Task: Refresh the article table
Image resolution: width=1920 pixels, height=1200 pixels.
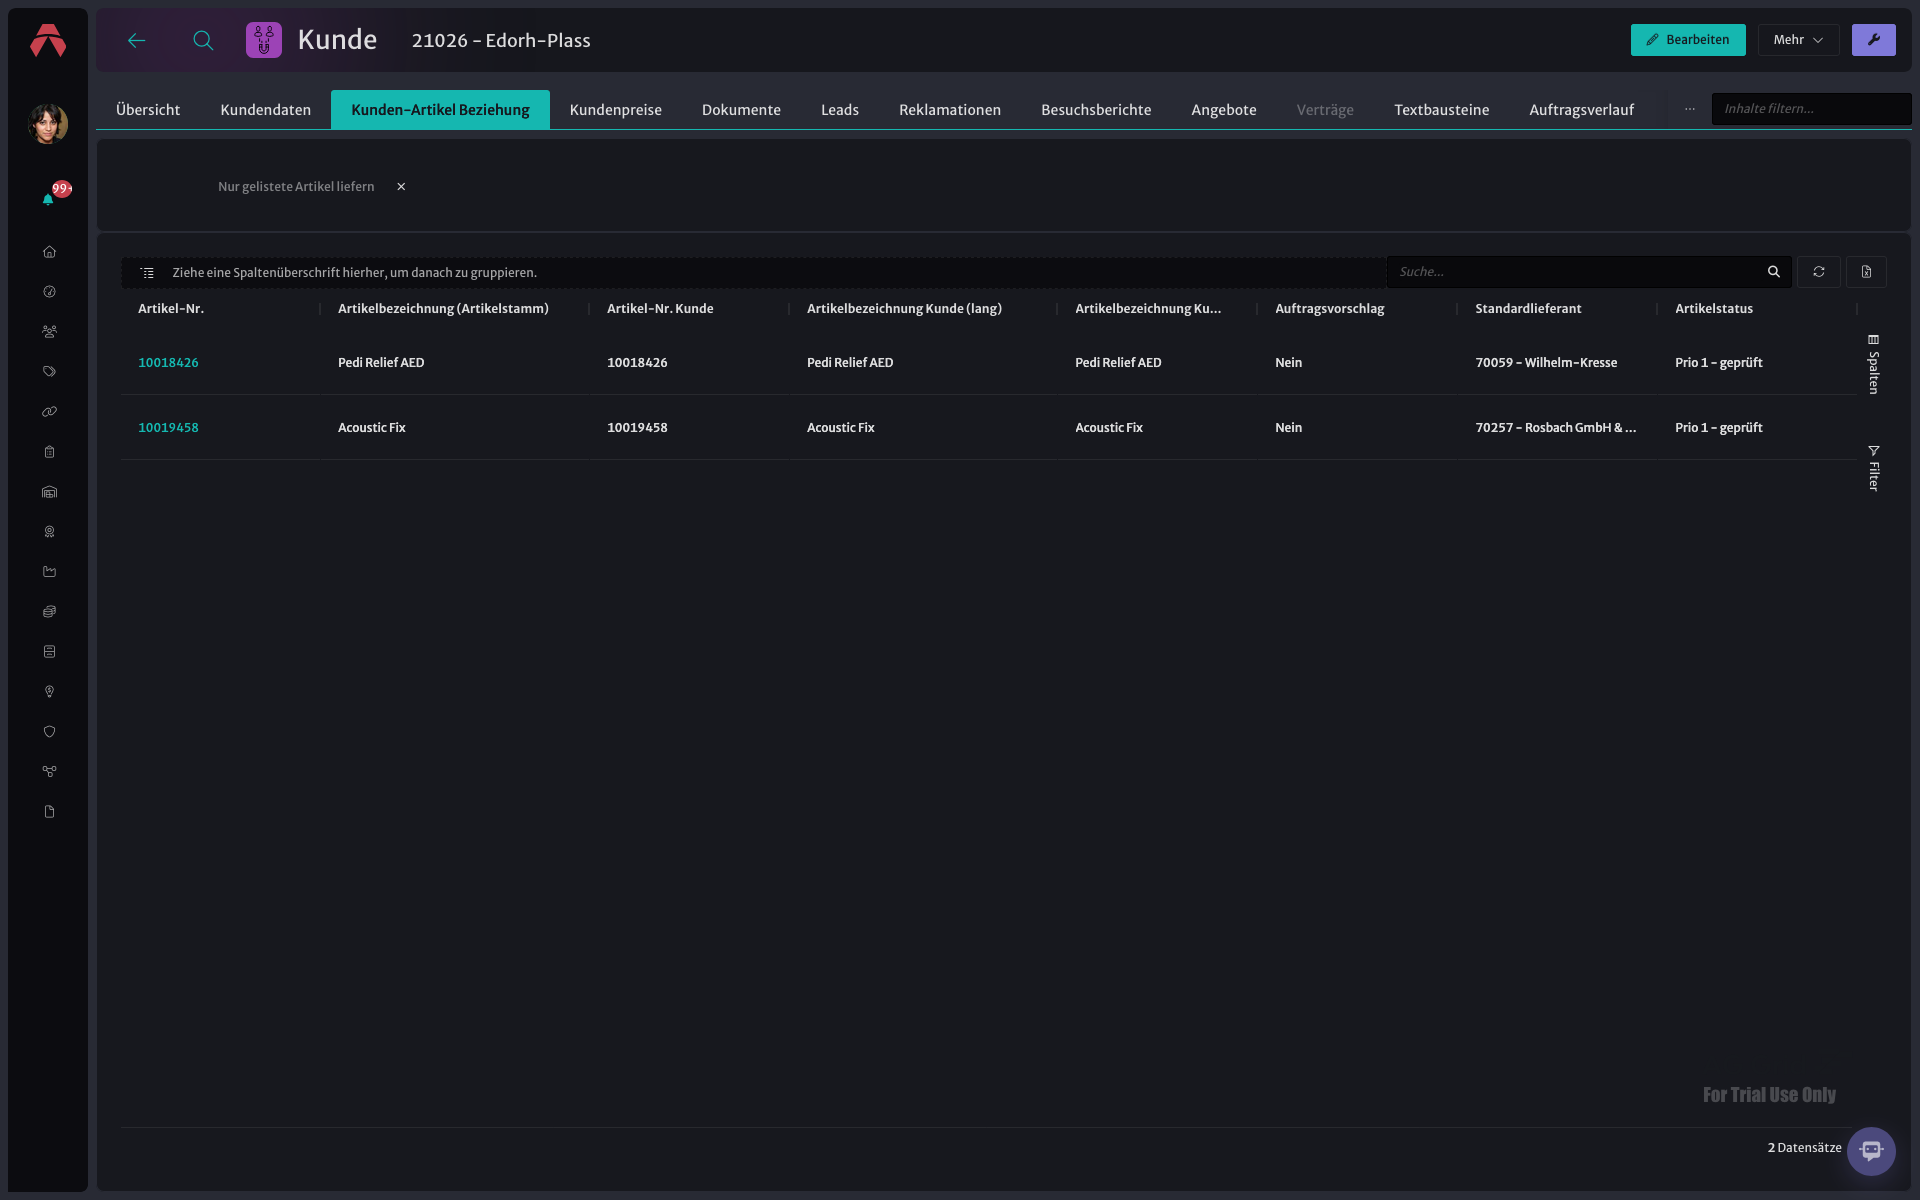Action: tap(1819, 272)
